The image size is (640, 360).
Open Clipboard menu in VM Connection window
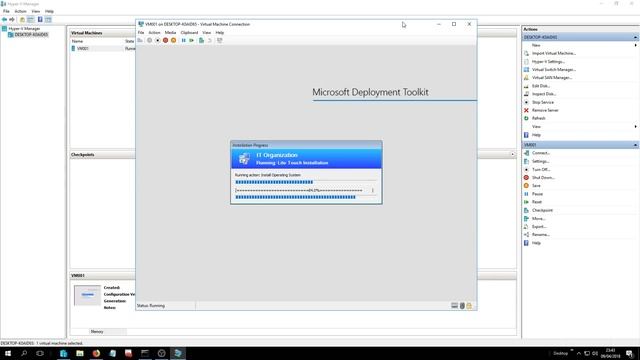(x=189, y=33)
